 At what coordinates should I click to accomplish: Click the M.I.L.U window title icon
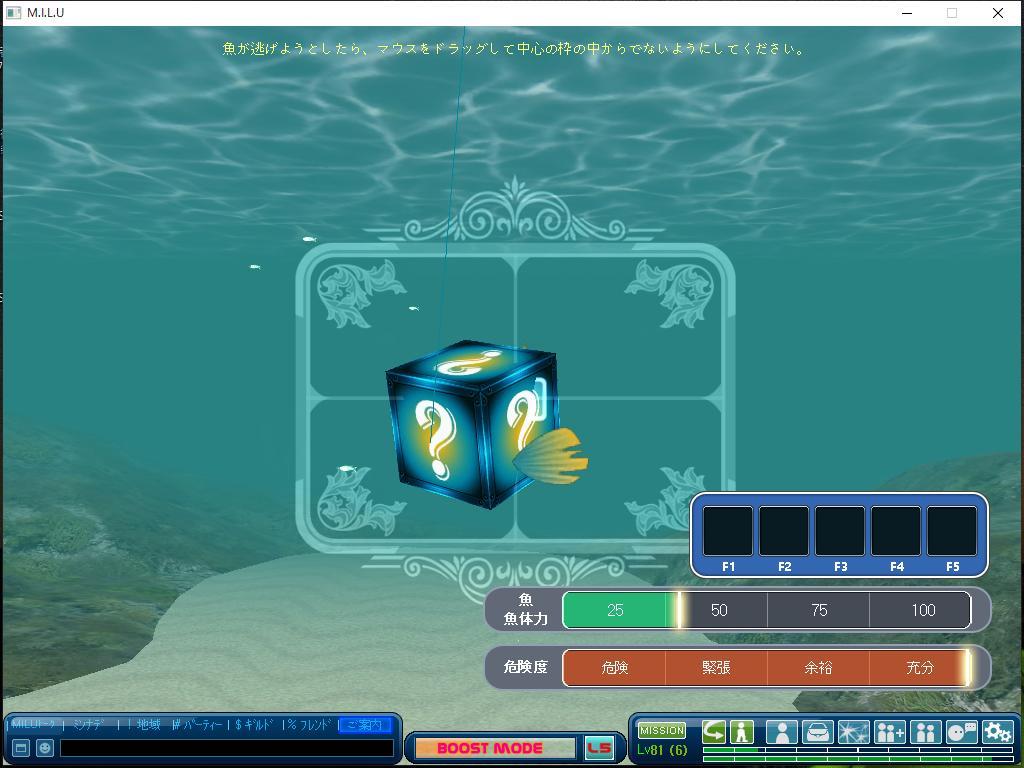13,12
